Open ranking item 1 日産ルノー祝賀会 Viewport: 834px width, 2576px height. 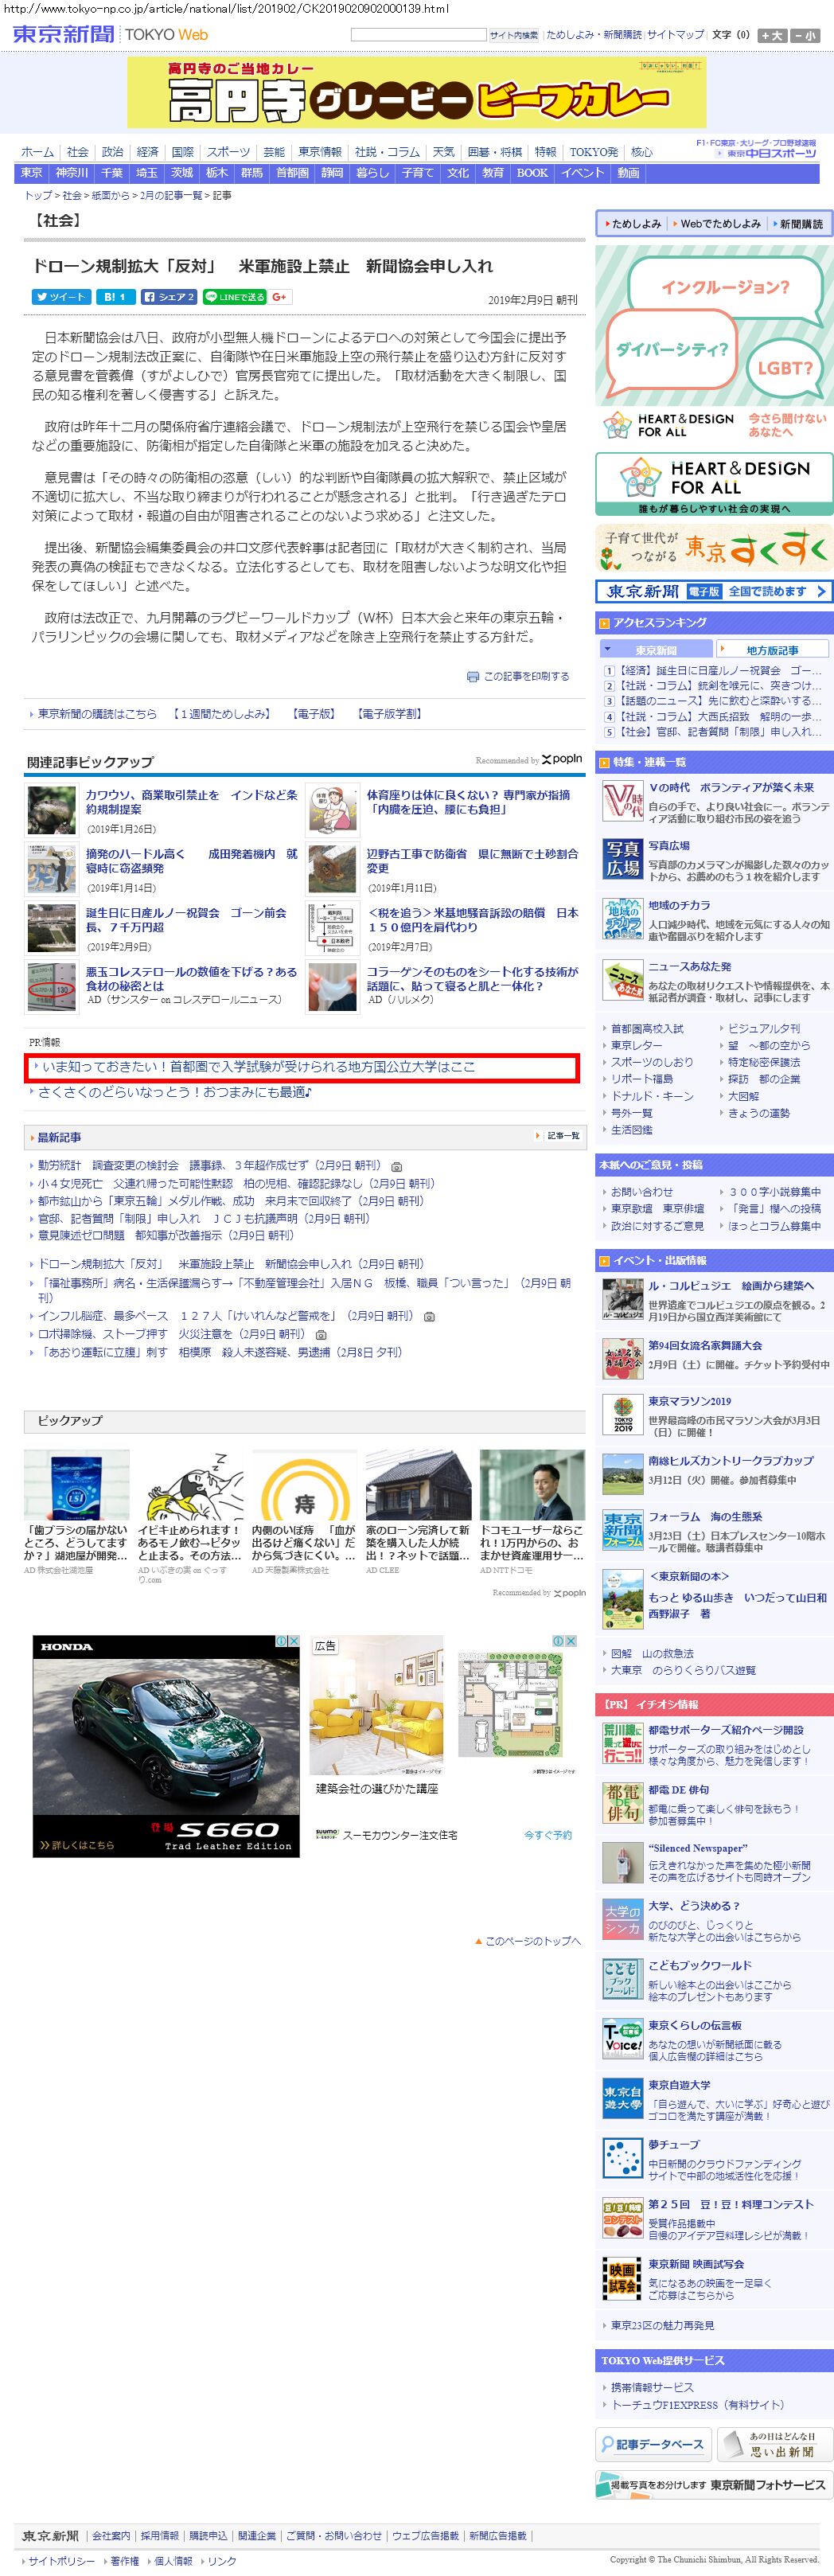[x=719, y=670]
